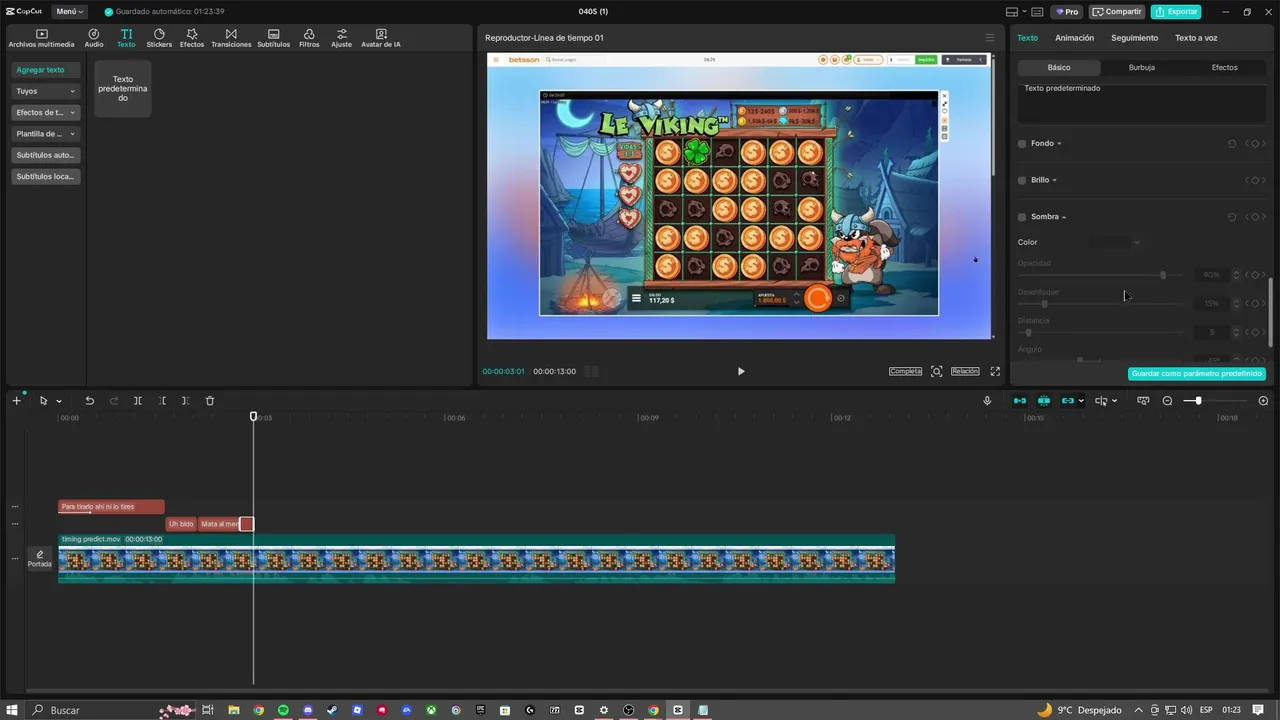
Task: Open the Archivos multimedia panel
Action: pos(41,38)
